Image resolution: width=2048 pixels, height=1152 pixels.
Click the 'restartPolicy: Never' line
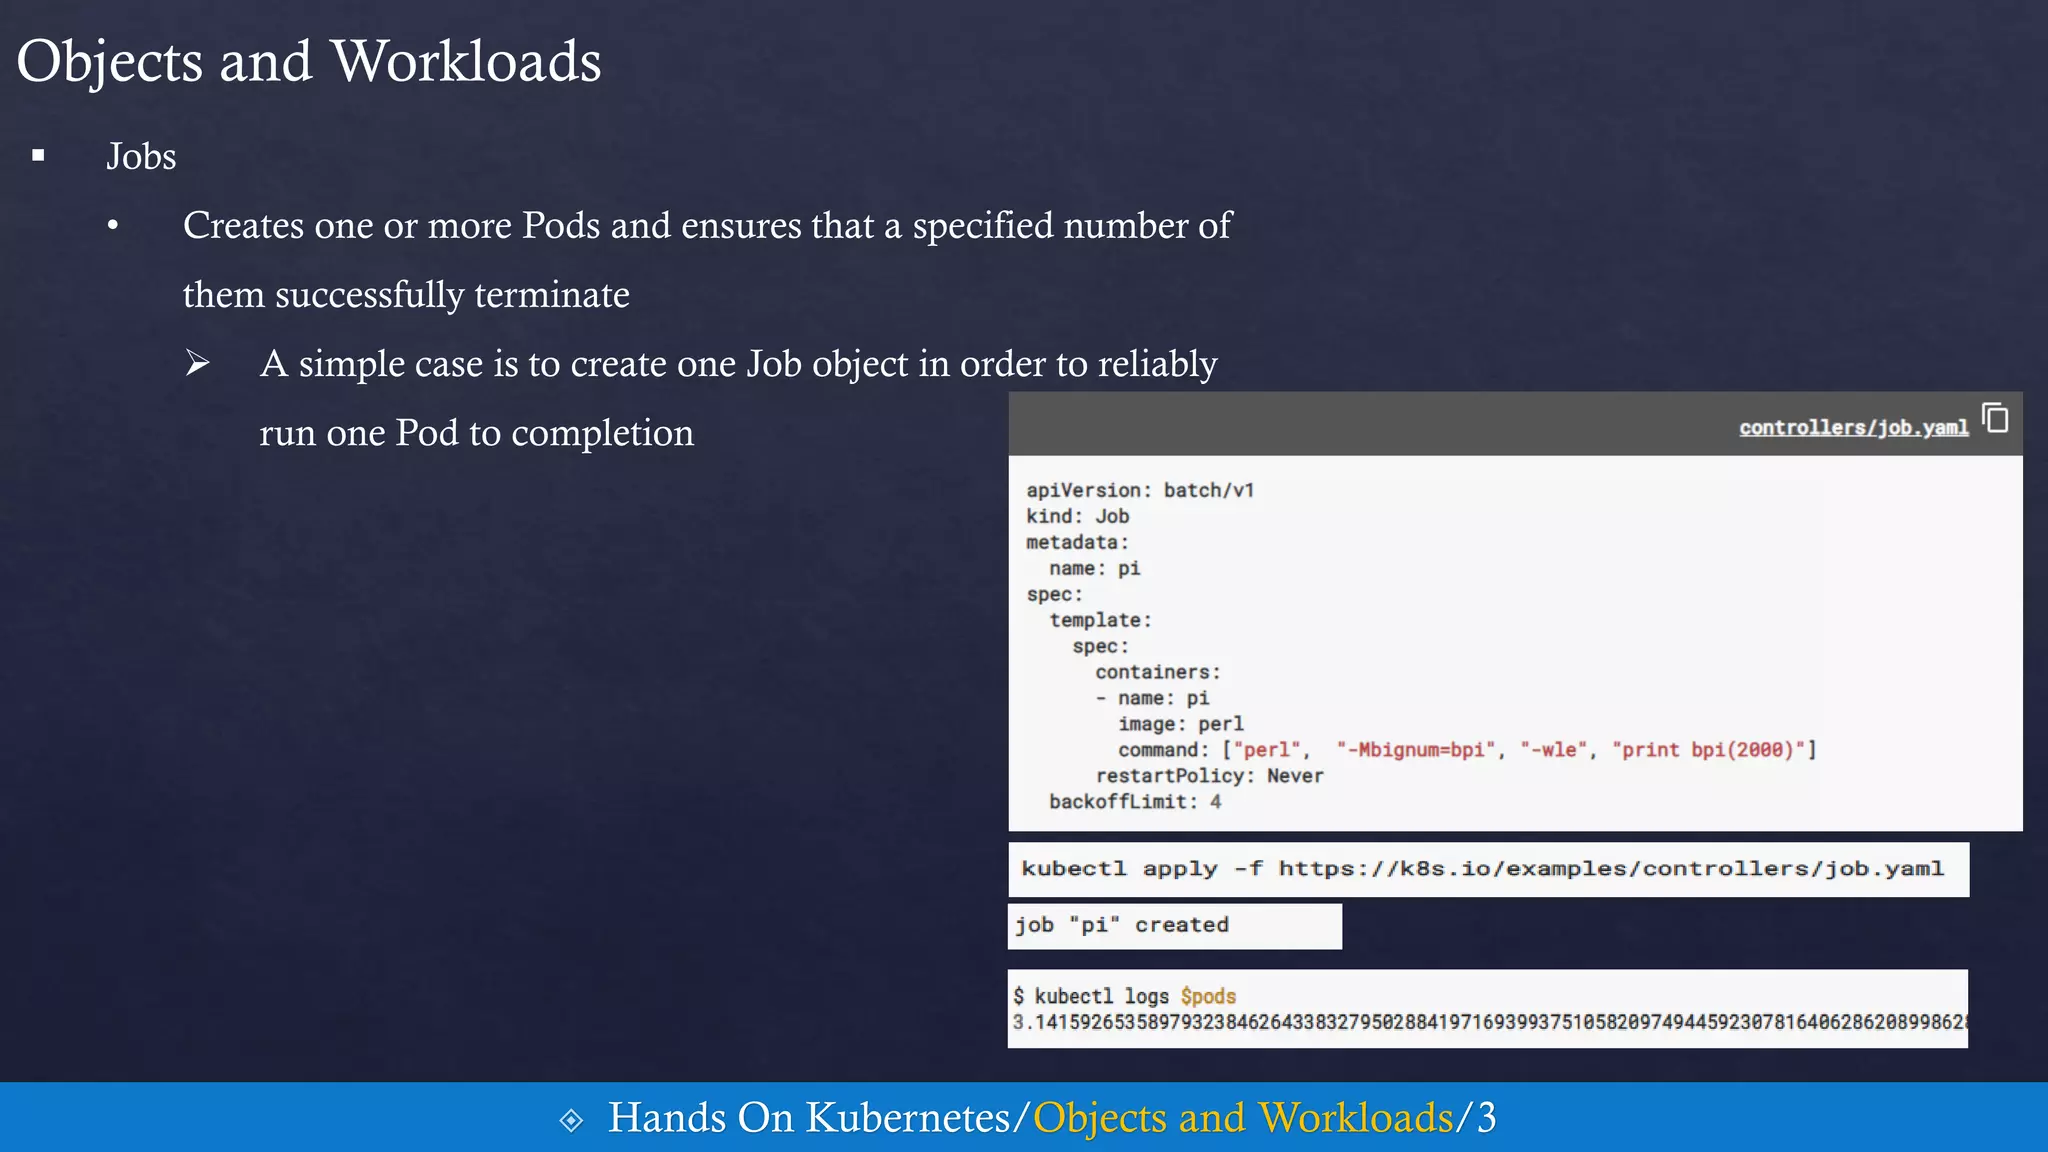[1209, 776]
